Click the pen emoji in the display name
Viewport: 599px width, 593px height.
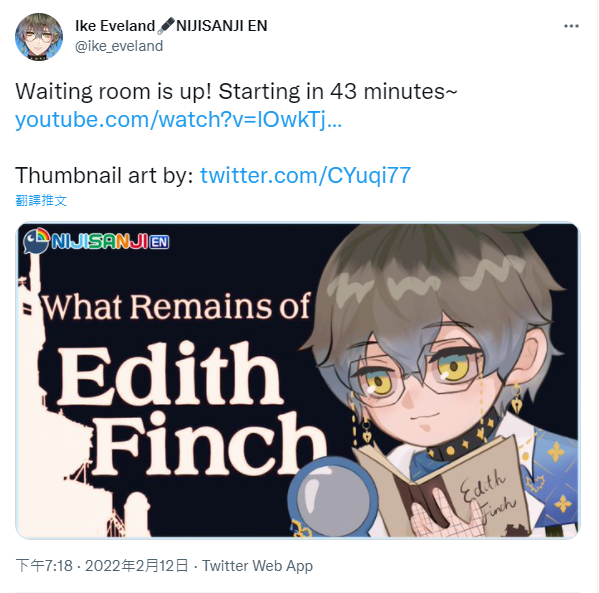click(166, 26)
